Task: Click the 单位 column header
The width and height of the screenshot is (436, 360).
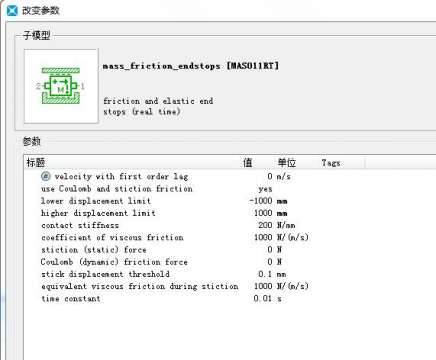Action: (287, 163)
